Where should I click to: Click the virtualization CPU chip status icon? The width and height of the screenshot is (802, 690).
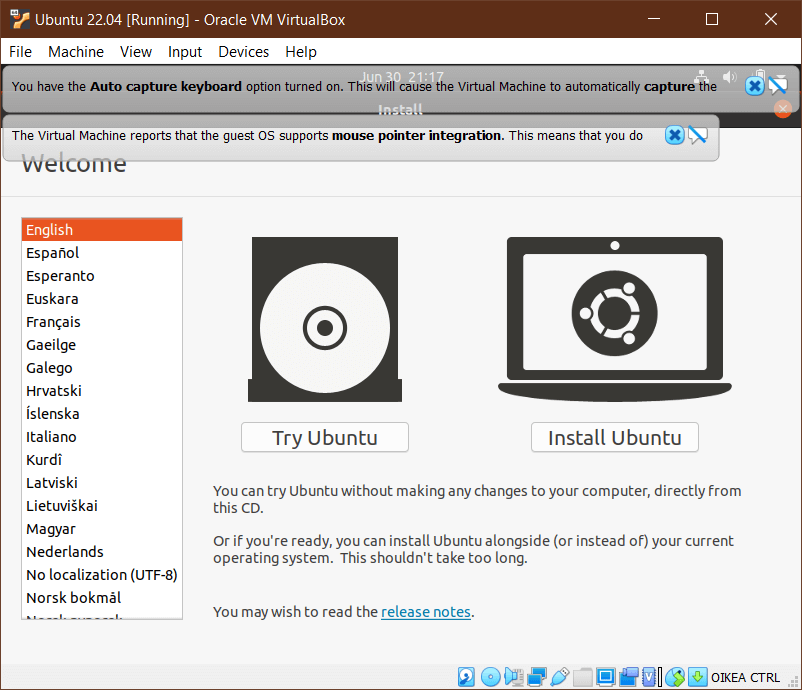point(649,677)
